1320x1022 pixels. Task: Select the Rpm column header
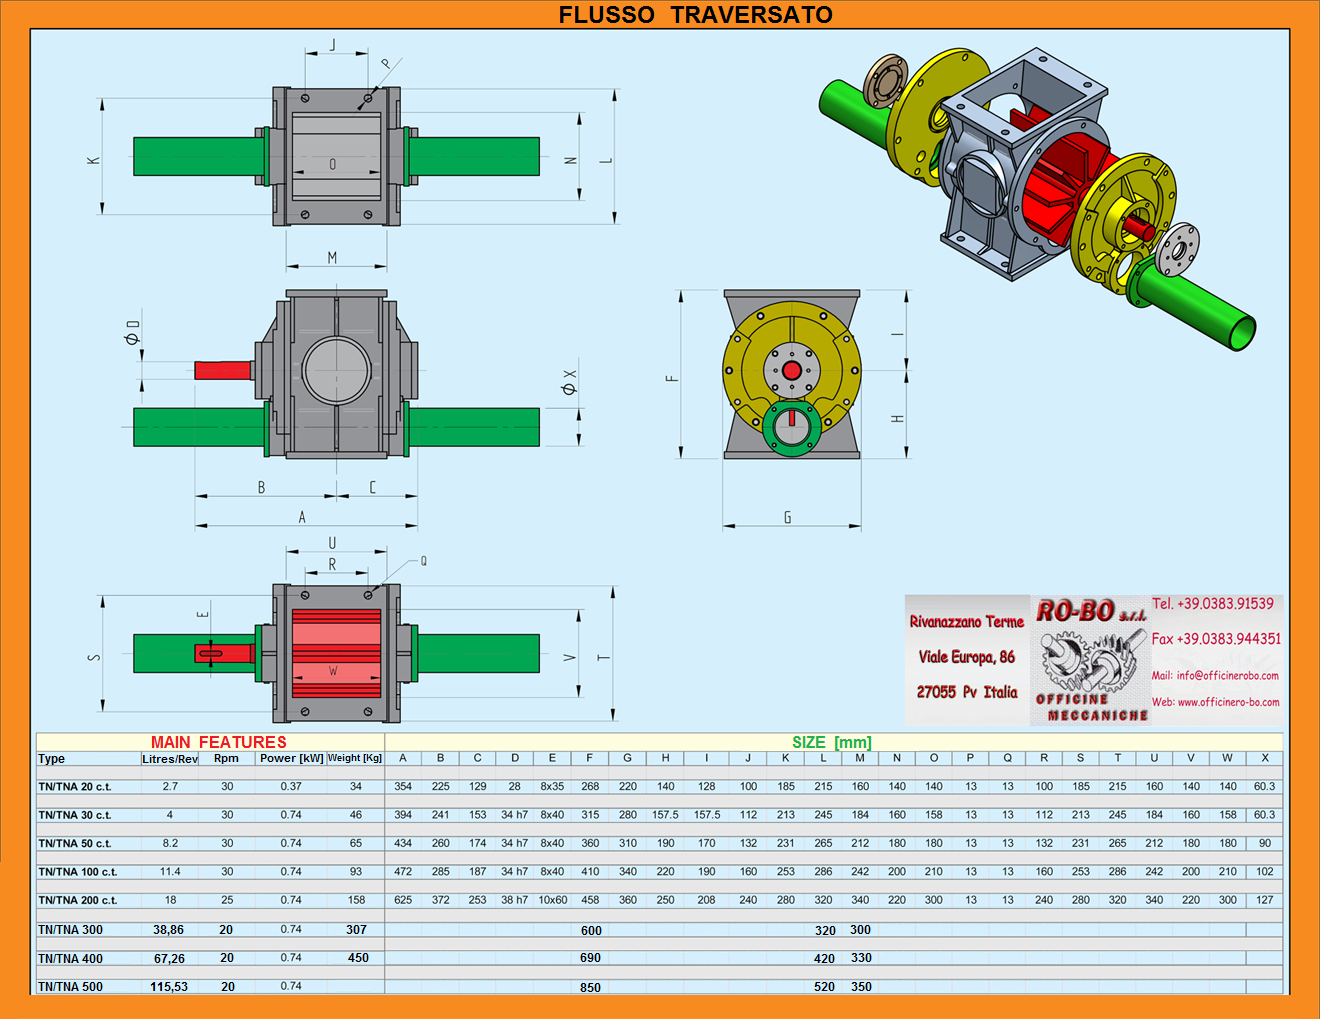[x=226, y=758]
